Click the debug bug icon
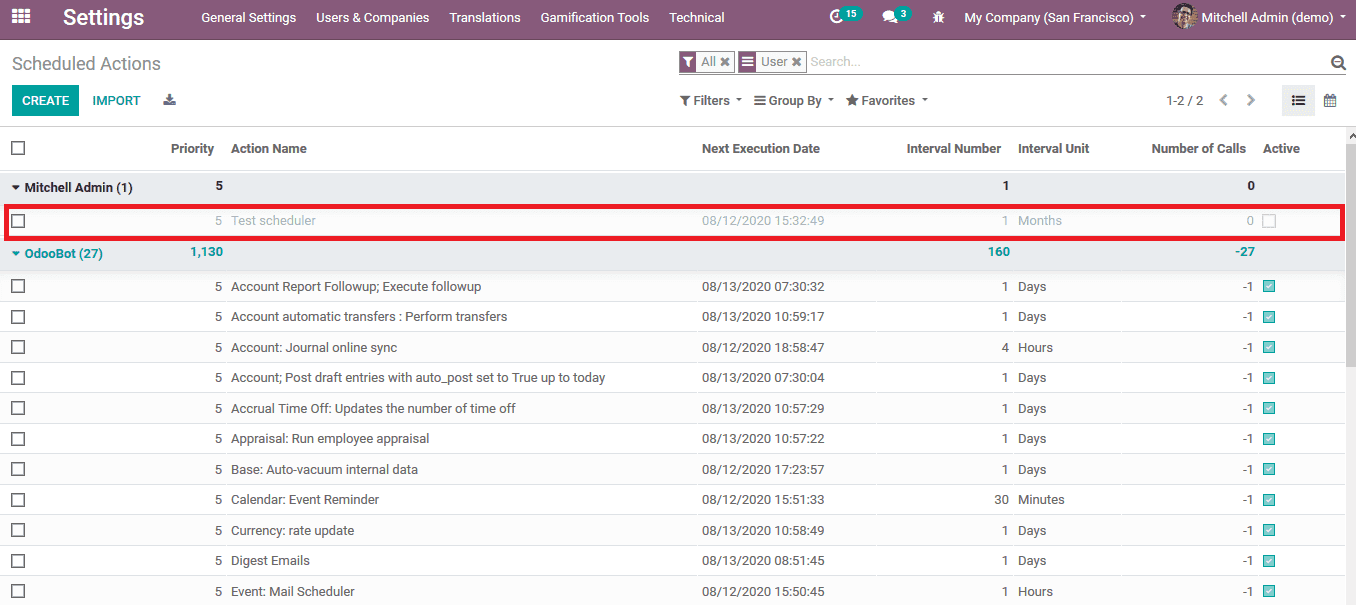This screenshot has height=605, width=1357. click(938, 17)
